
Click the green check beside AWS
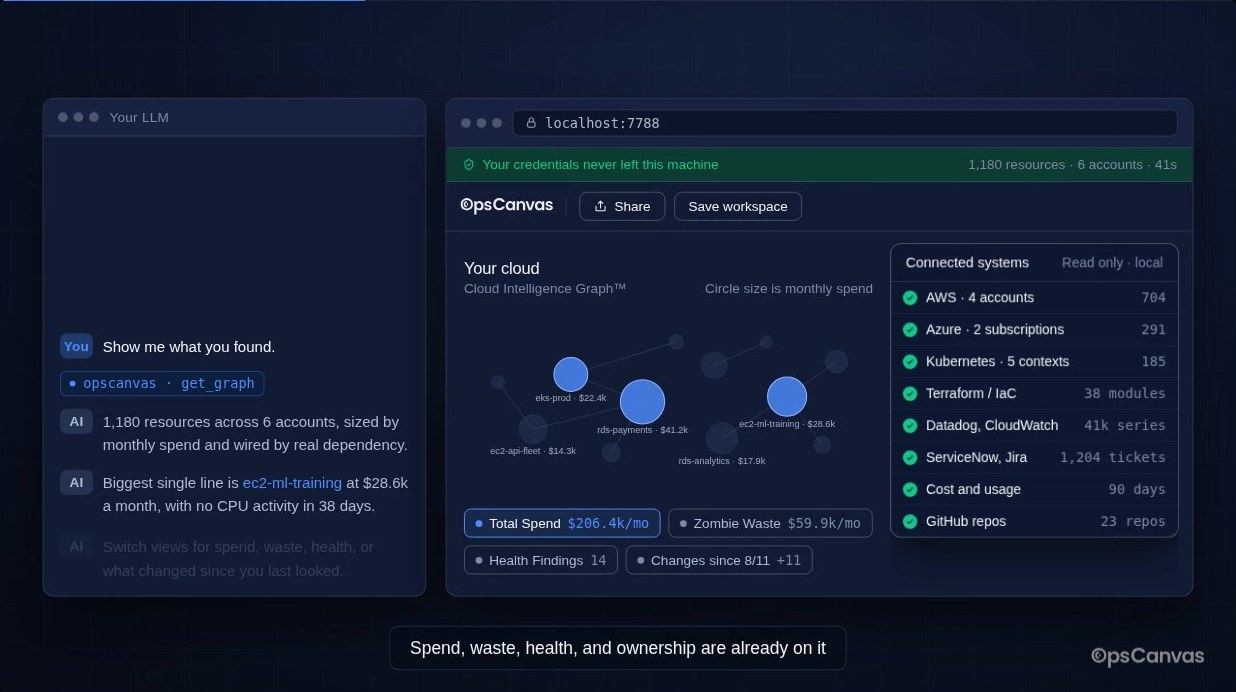click(x=910, y=297)
